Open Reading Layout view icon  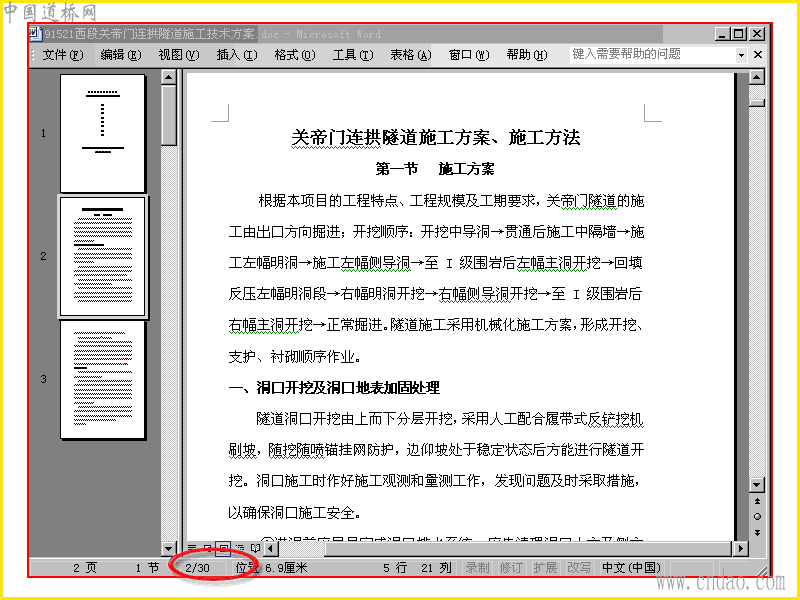255,549
